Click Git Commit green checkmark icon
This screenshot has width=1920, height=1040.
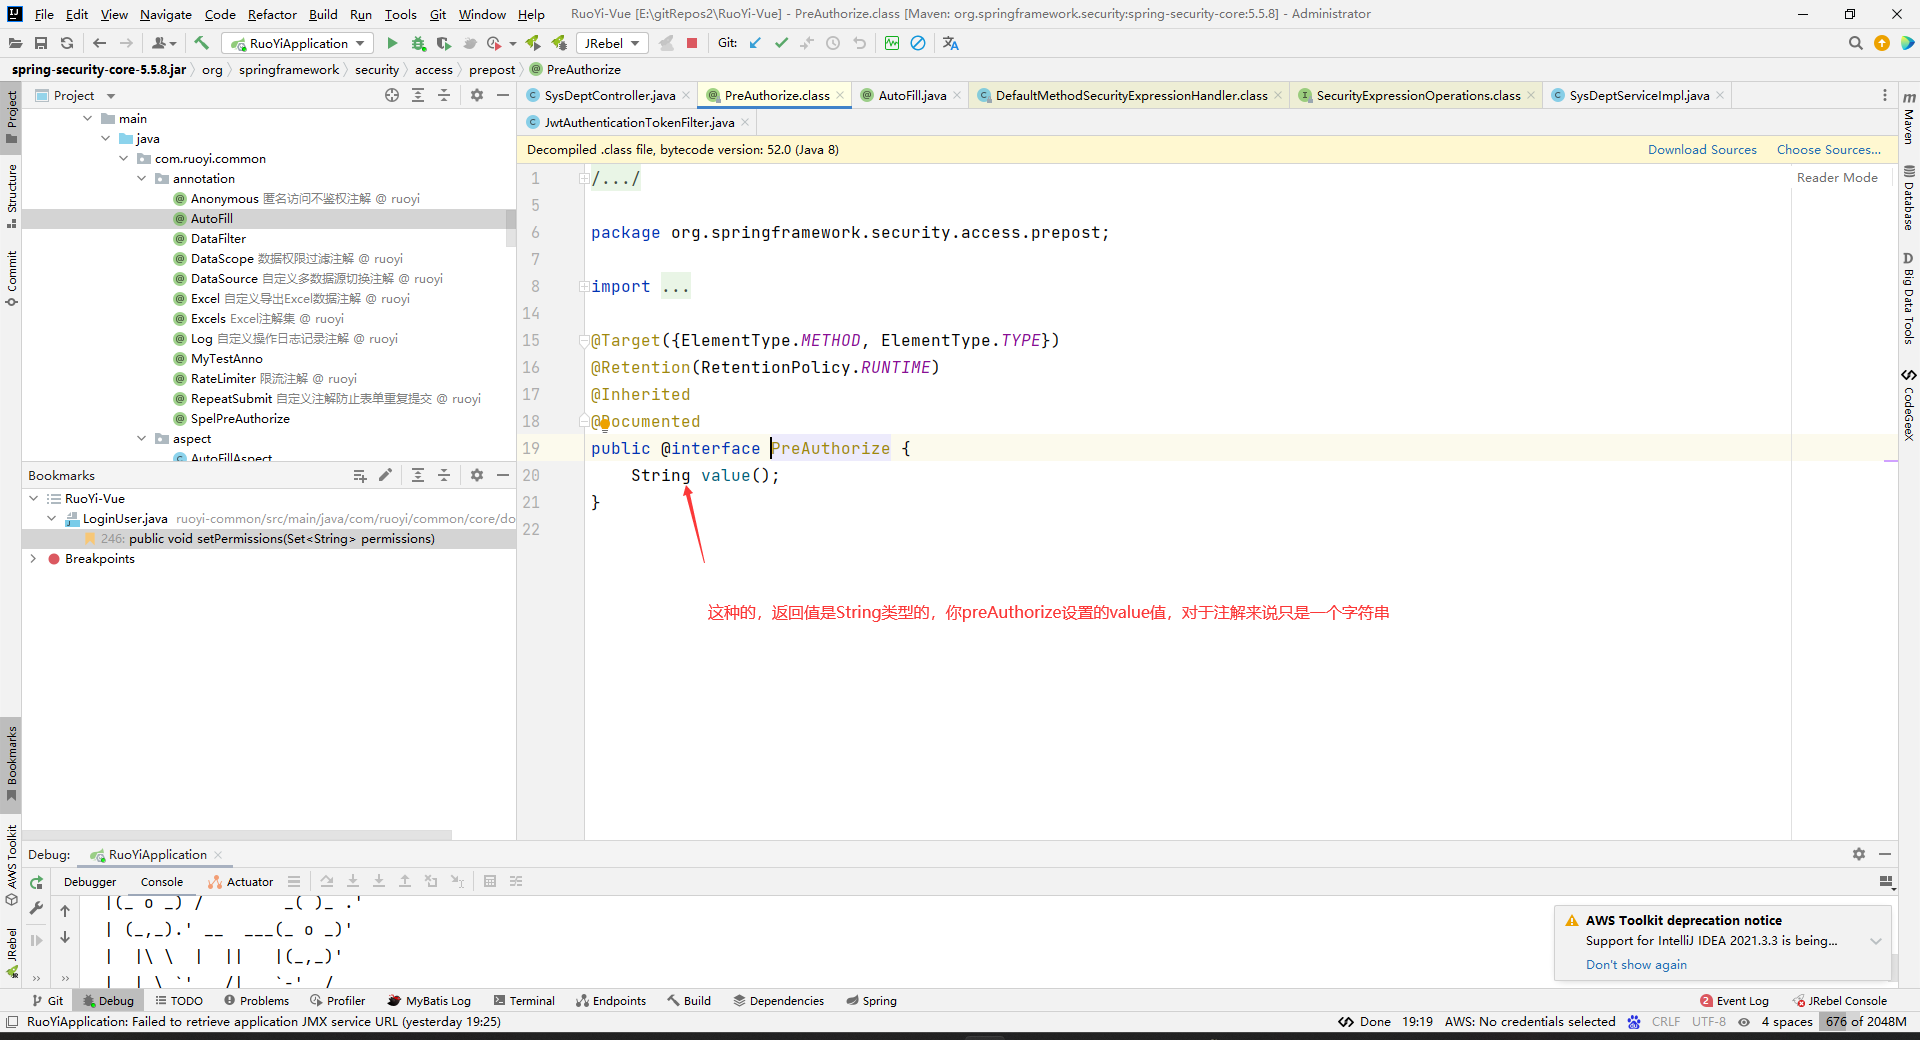click(781, 43)
